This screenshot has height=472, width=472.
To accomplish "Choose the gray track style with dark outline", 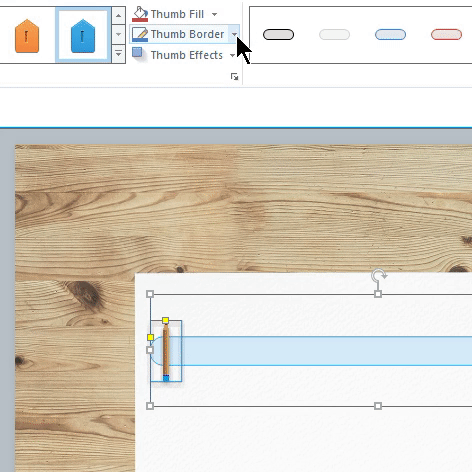I will tap(278, 35).
